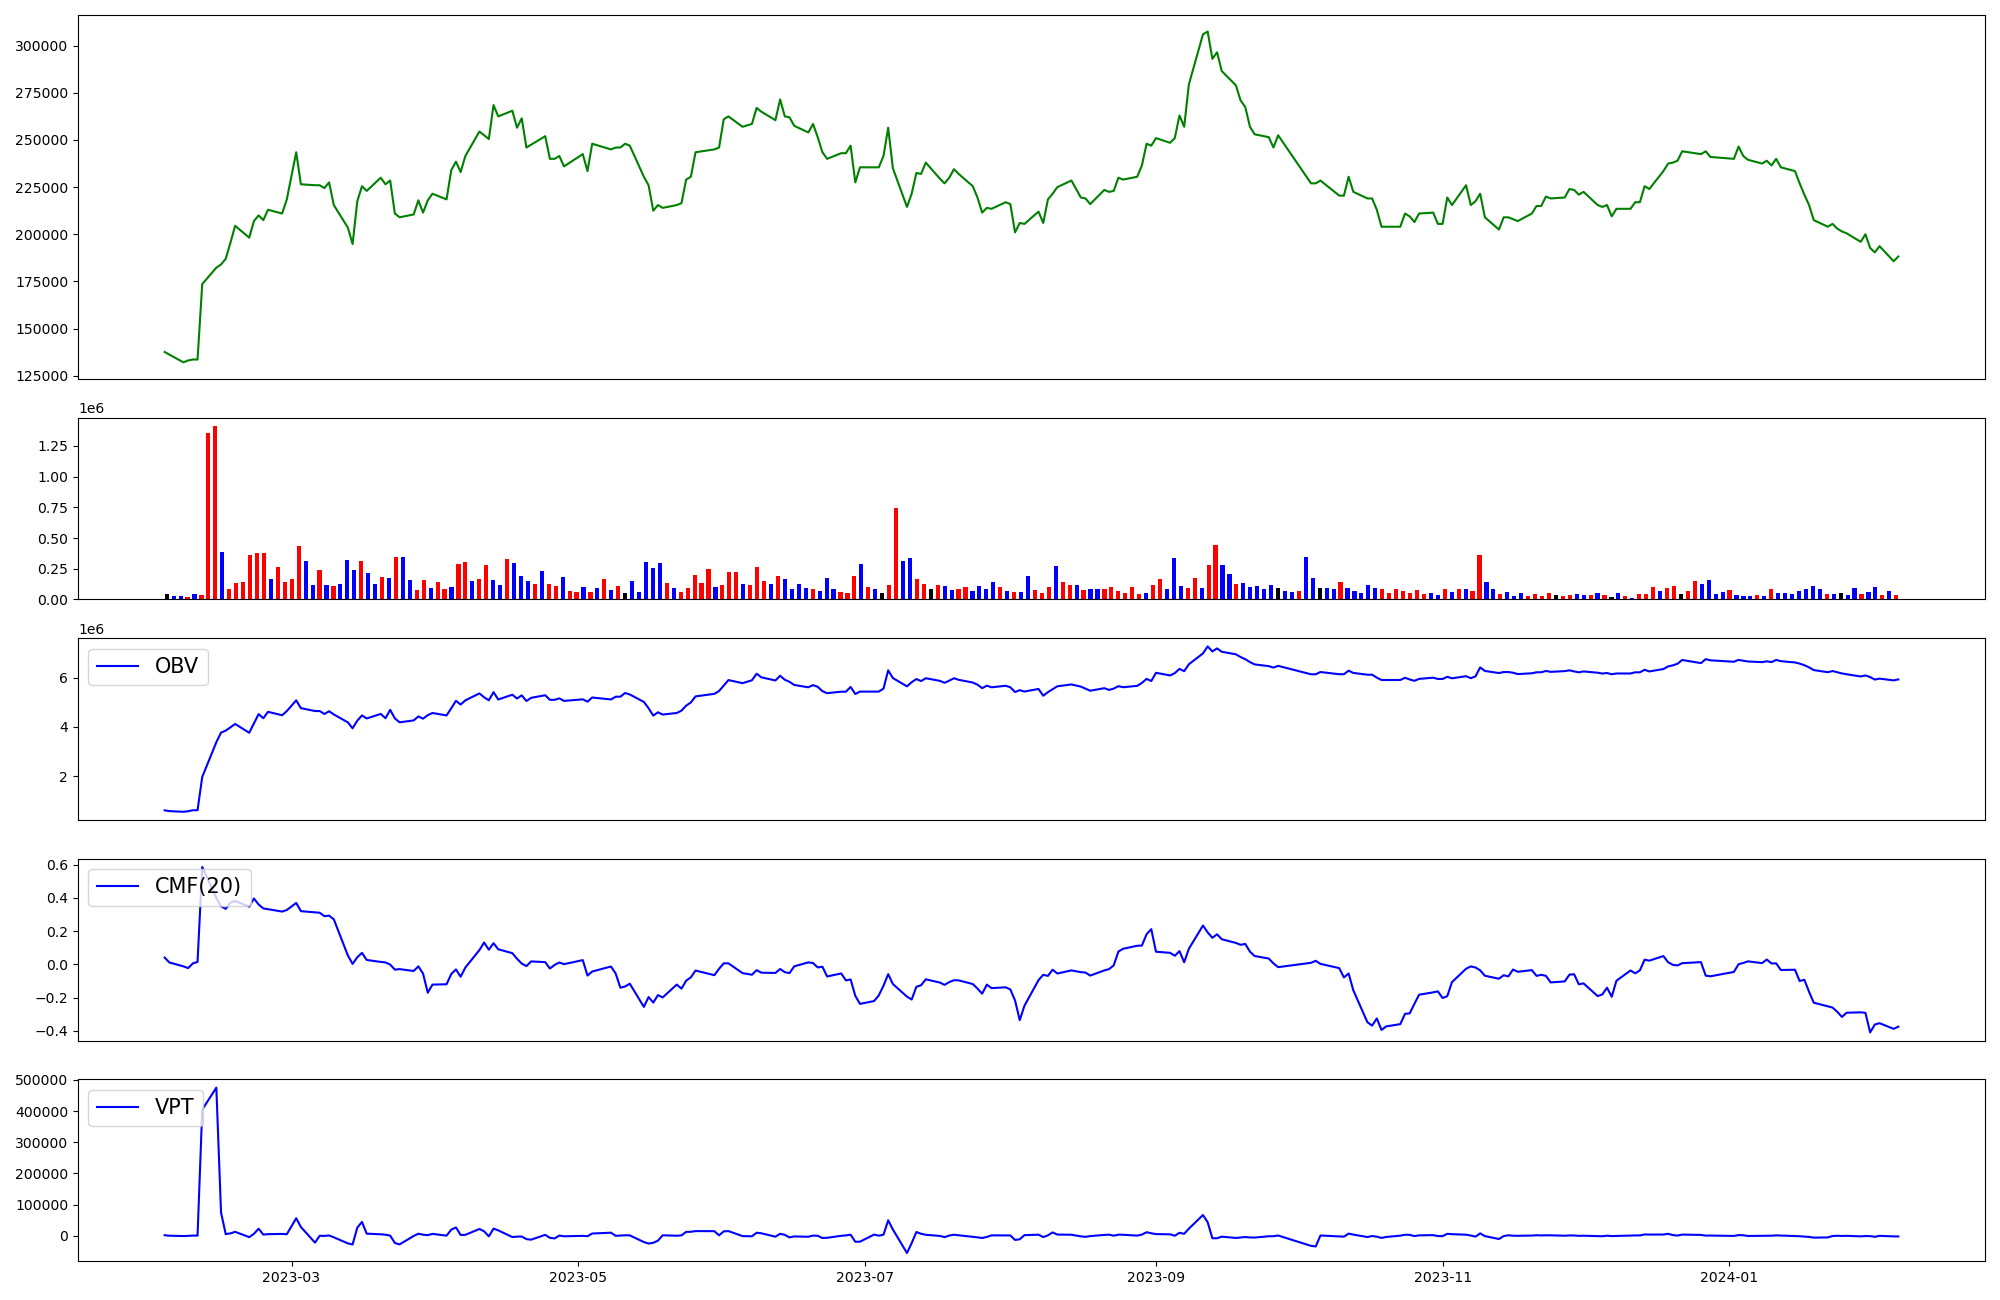Click the 2024-01 date axis label
This screenshot has height=1300, width=2000.
(1729, 1277)
